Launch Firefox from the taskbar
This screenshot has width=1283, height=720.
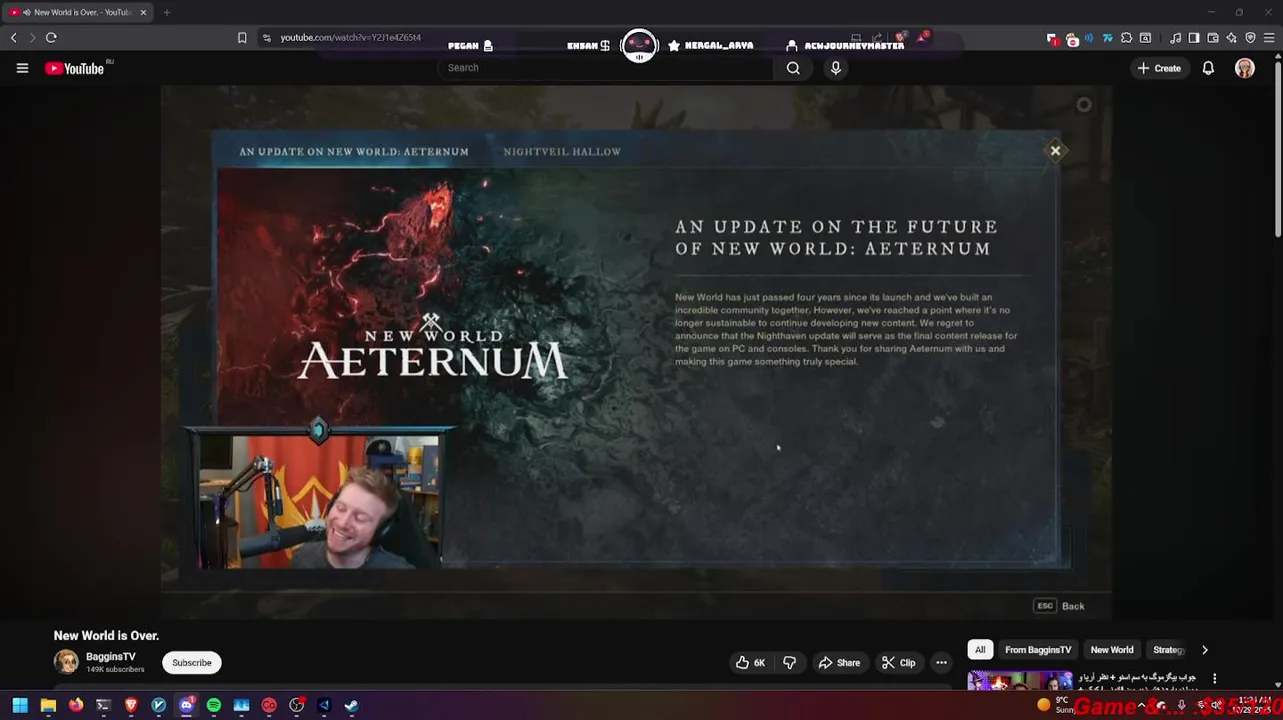[x=76, y=705]
